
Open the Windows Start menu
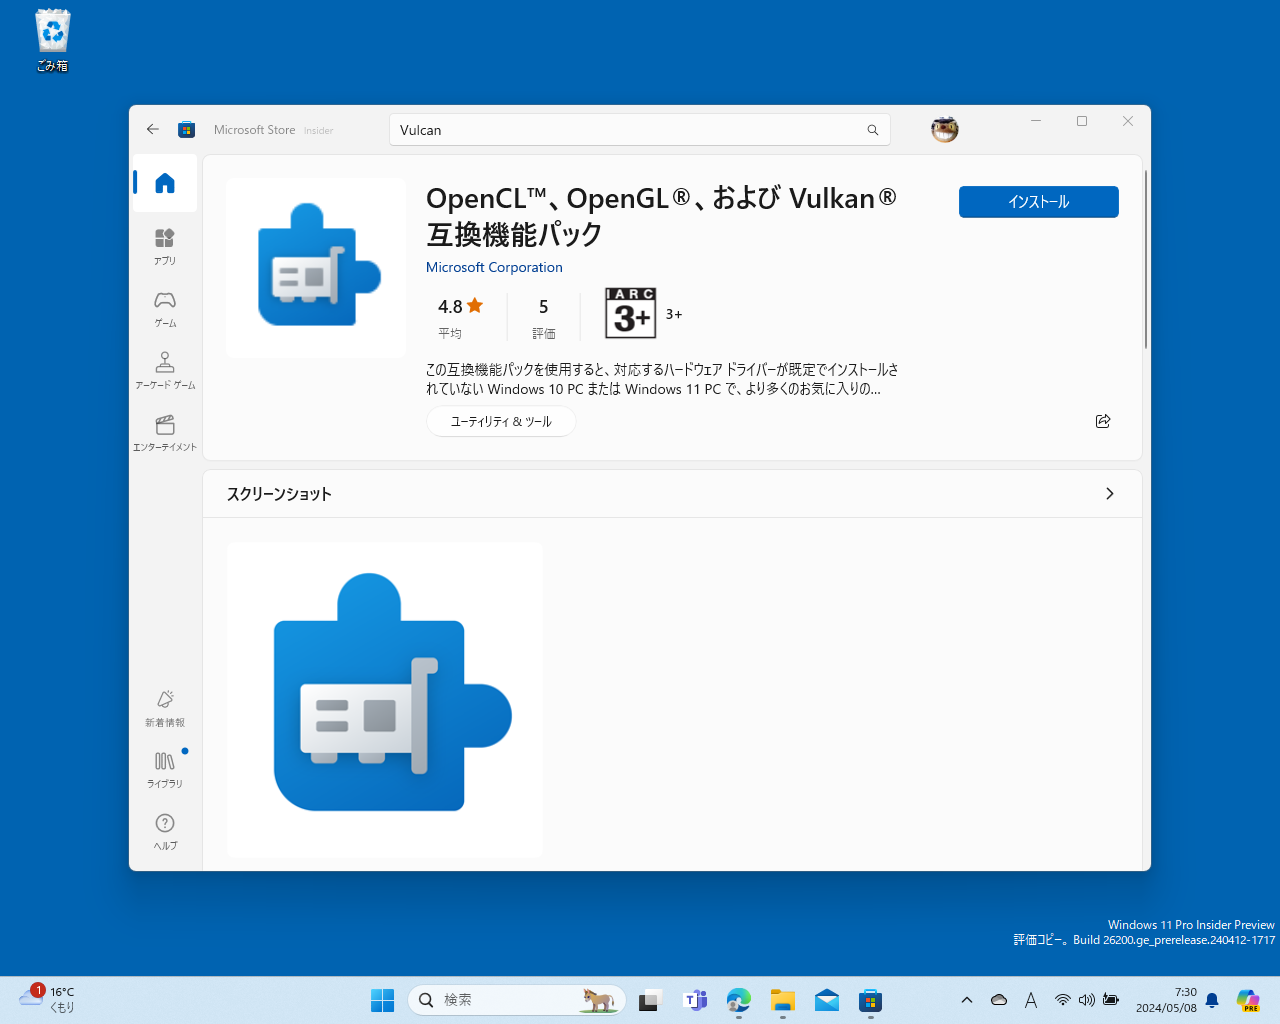(x=382, y=1000)
